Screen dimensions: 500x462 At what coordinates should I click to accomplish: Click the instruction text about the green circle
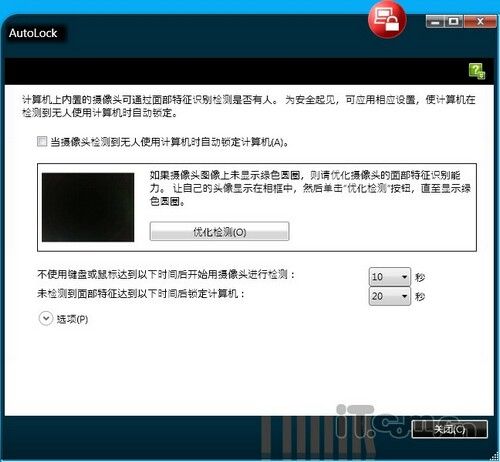(x=310, y=188)
